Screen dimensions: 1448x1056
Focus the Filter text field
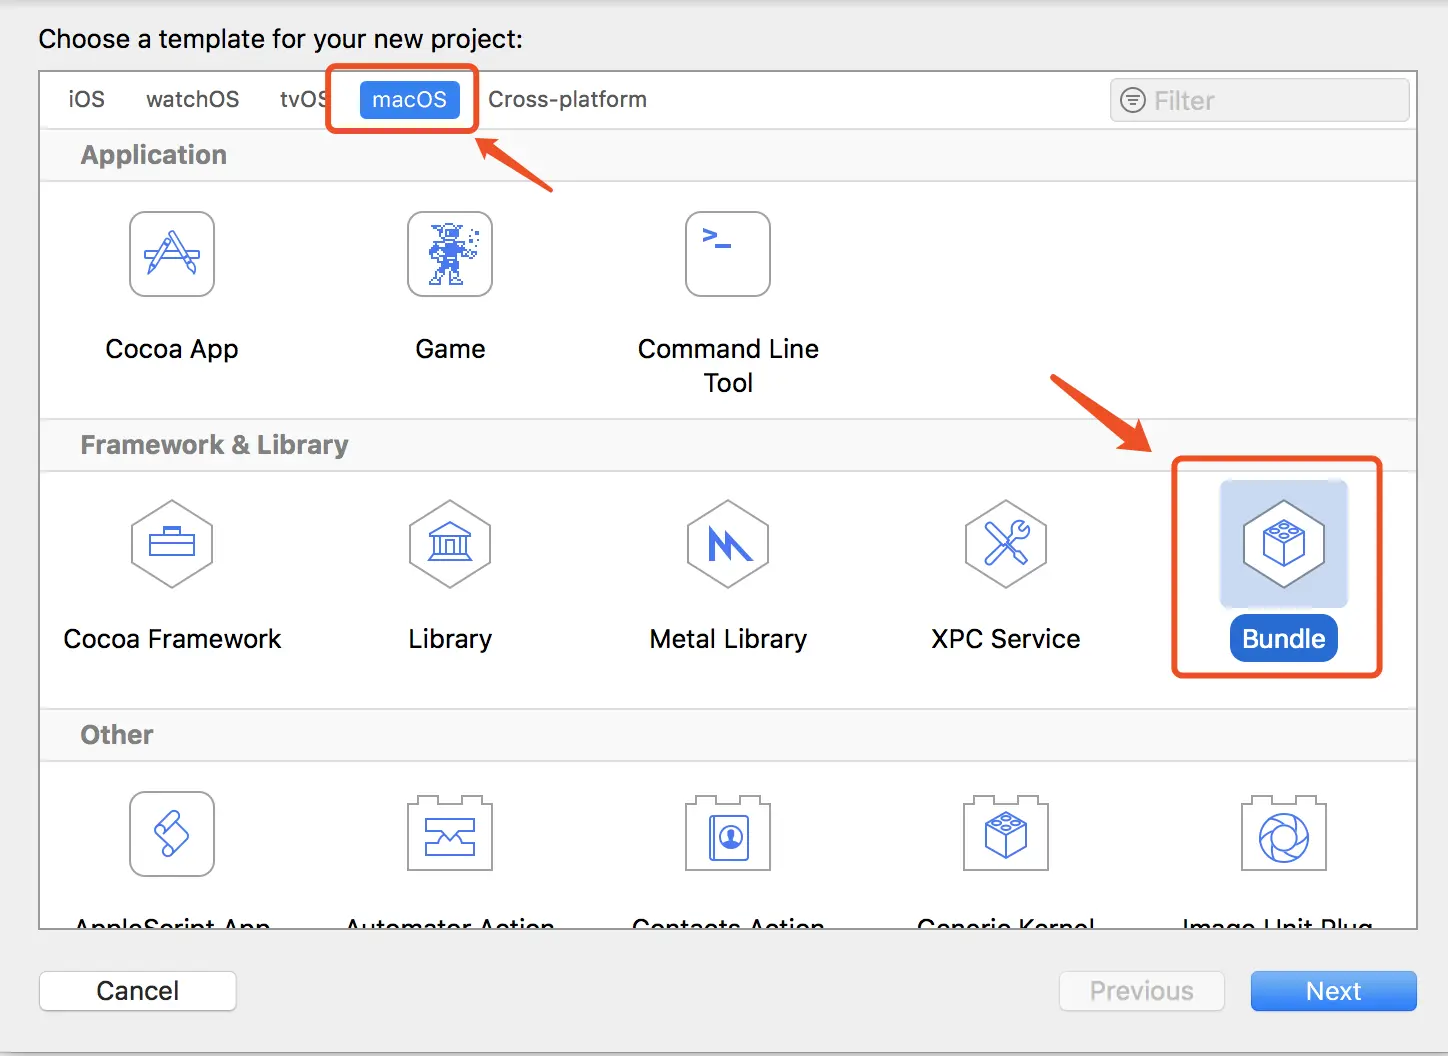(x=1260, y=100)
